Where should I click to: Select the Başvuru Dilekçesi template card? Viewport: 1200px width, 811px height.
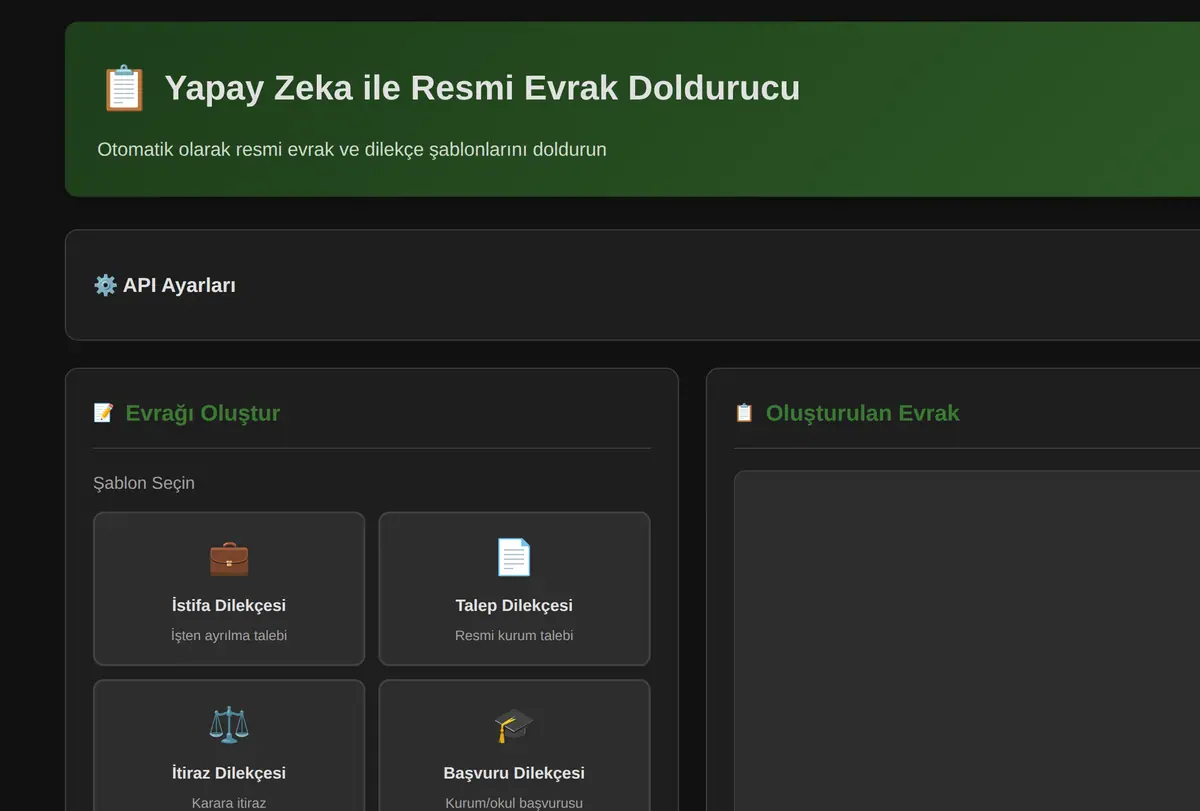coord(514,746)
